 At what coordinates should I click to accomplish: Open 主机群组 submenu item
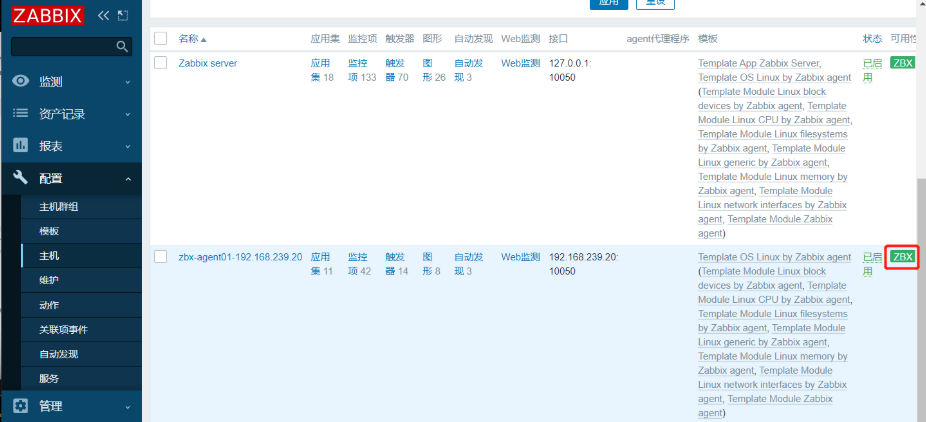click(58, 207)
